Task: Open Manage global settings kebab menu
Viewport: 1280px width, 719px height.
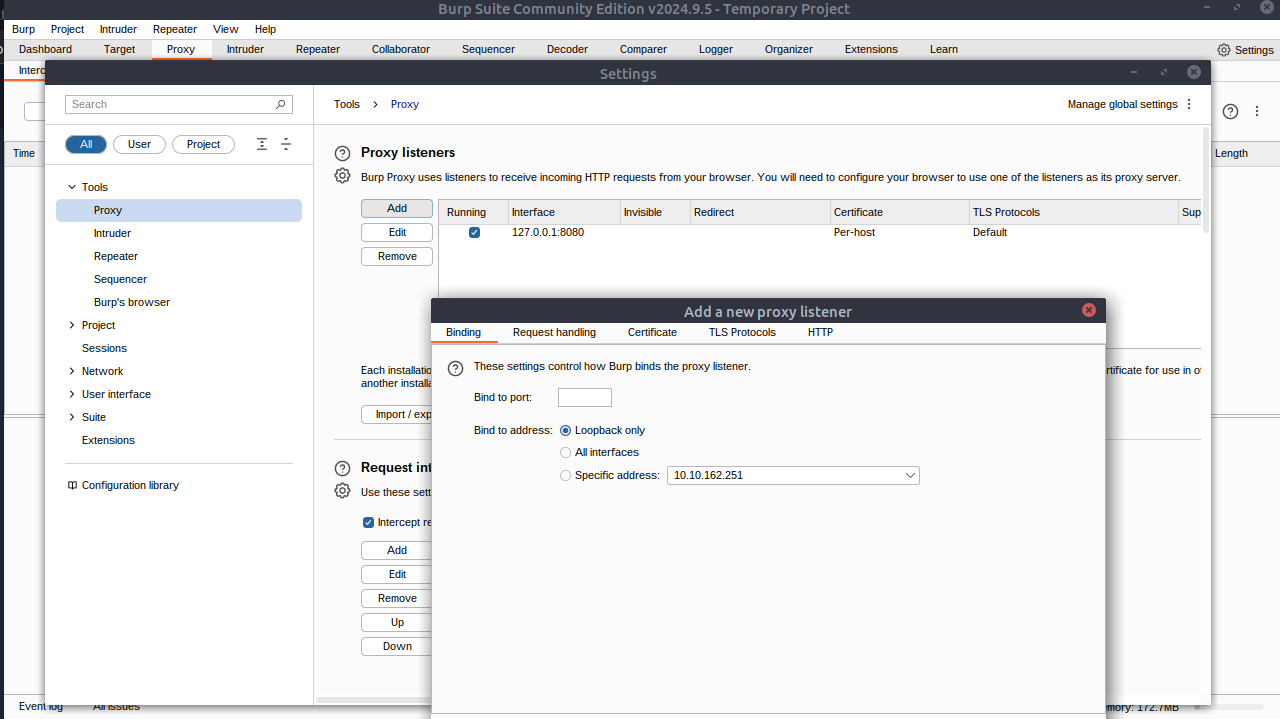Action: coord(1189,104)
